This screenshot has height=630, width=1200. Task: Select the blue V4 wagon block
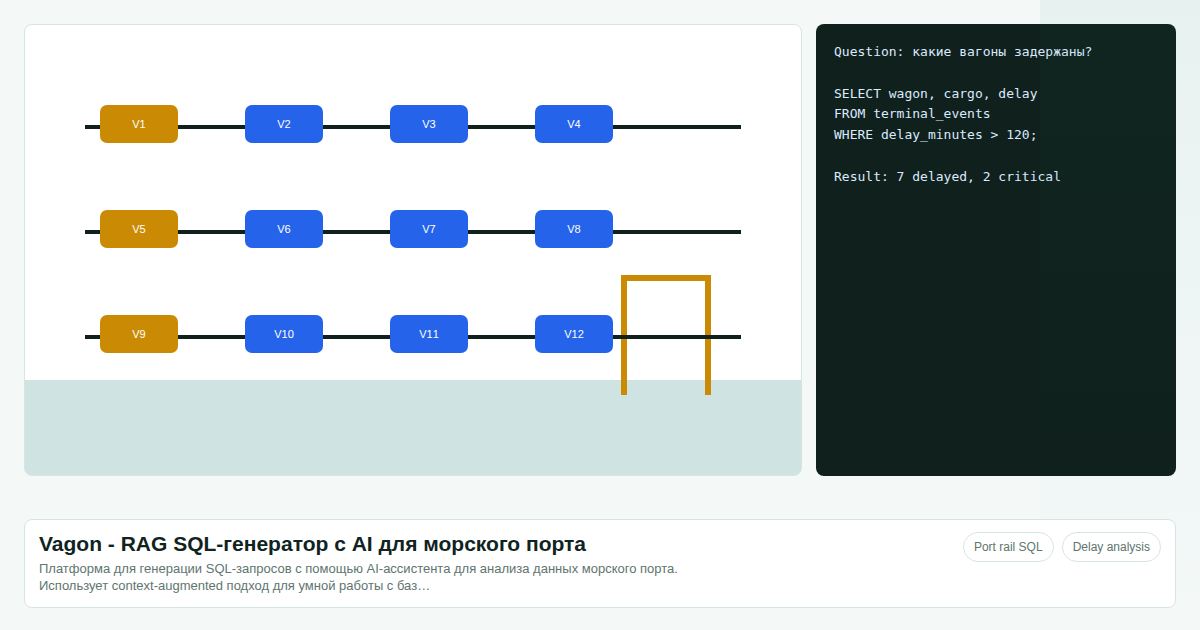click(574, 124)
